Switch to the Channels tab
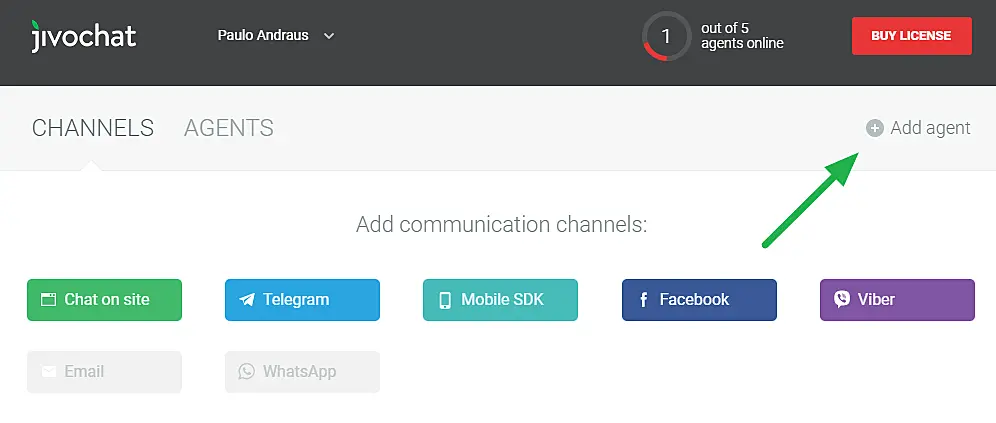The image size is (996, 423). (93, 128)
